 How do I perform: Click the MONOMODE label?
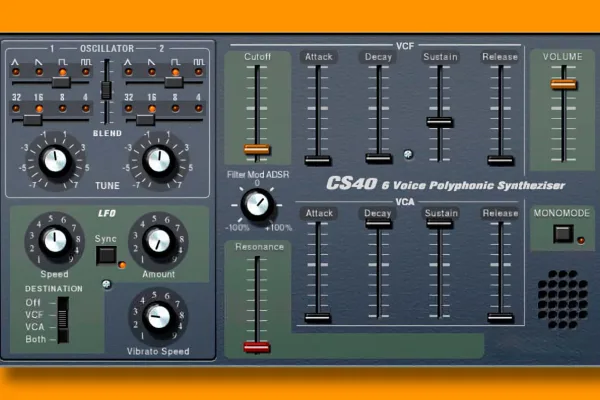[562, 213]
